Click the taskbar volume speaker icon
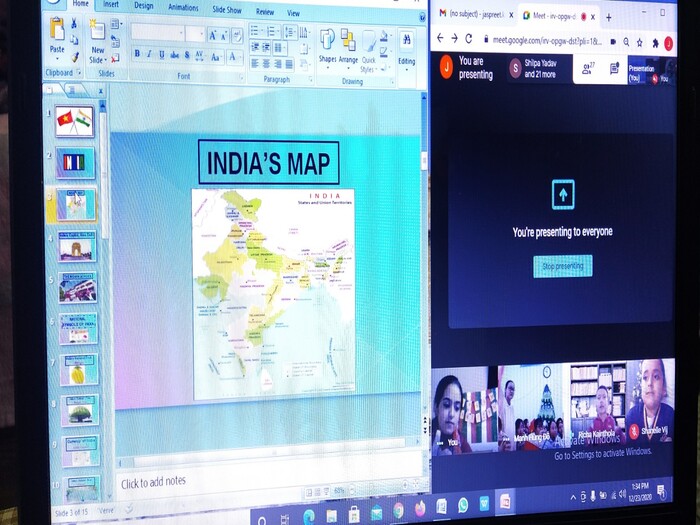The image size is (700, 525). pyautogui.click(x=622, y=494)
